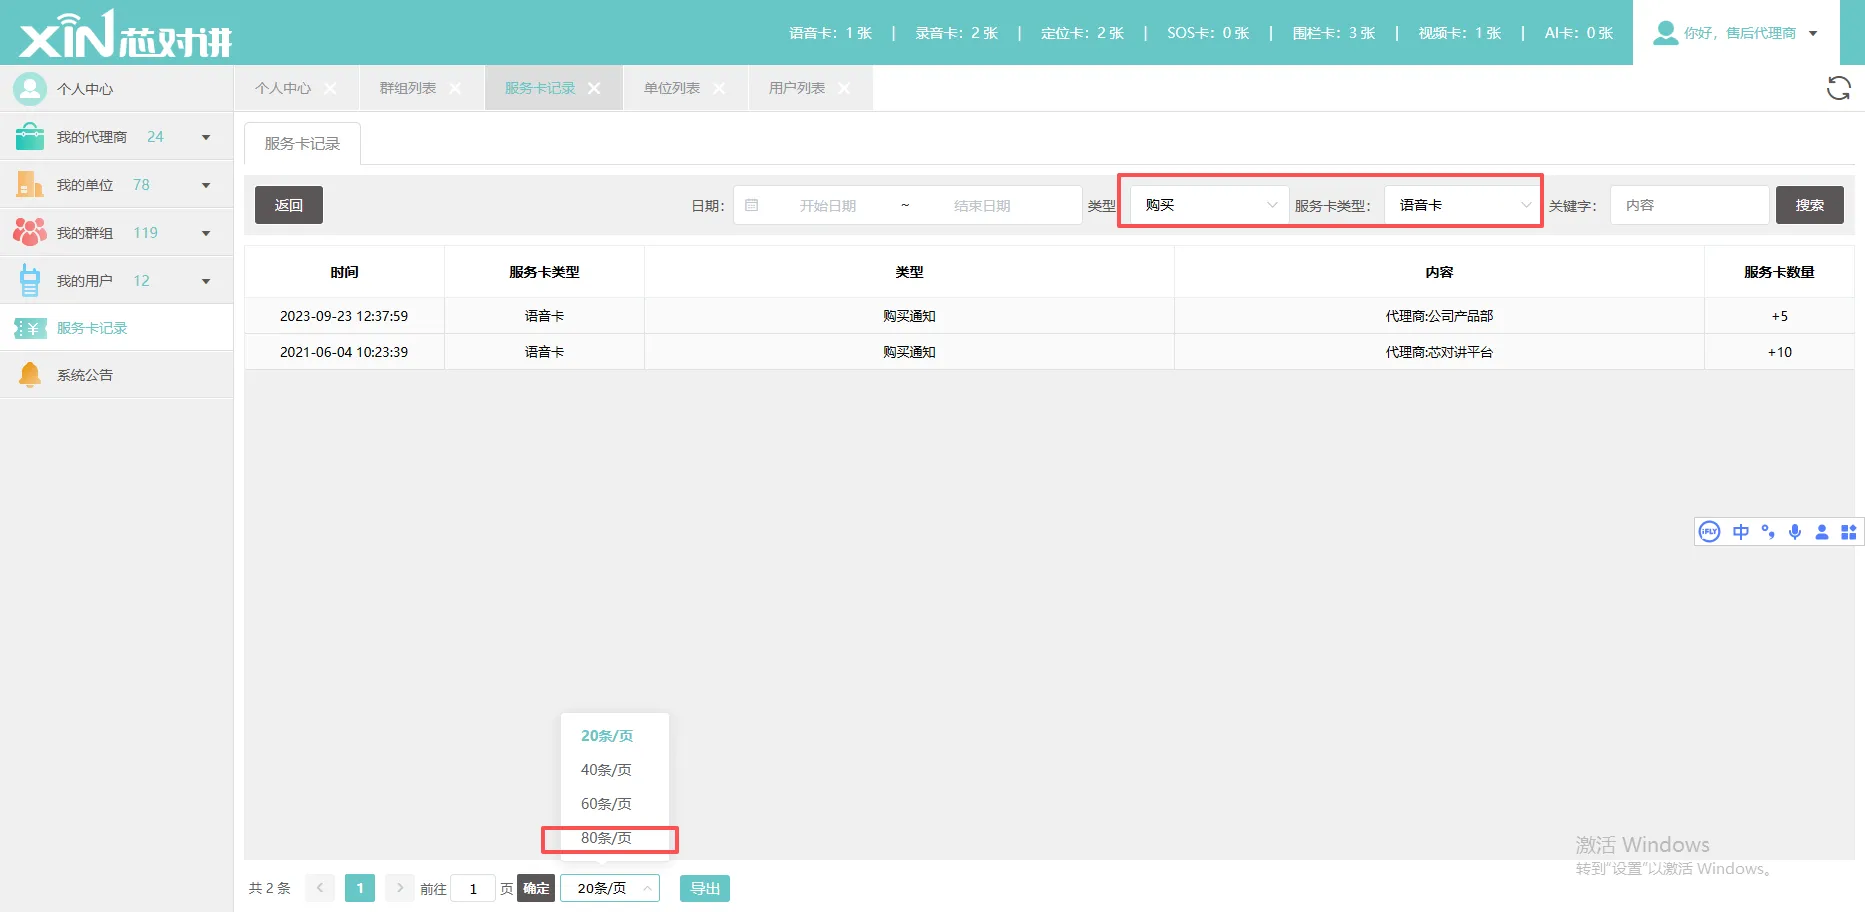Screen dimensions: 1865x912
Task: Select the 服务卡记录 content sub-tab
Action: [302, 144]
